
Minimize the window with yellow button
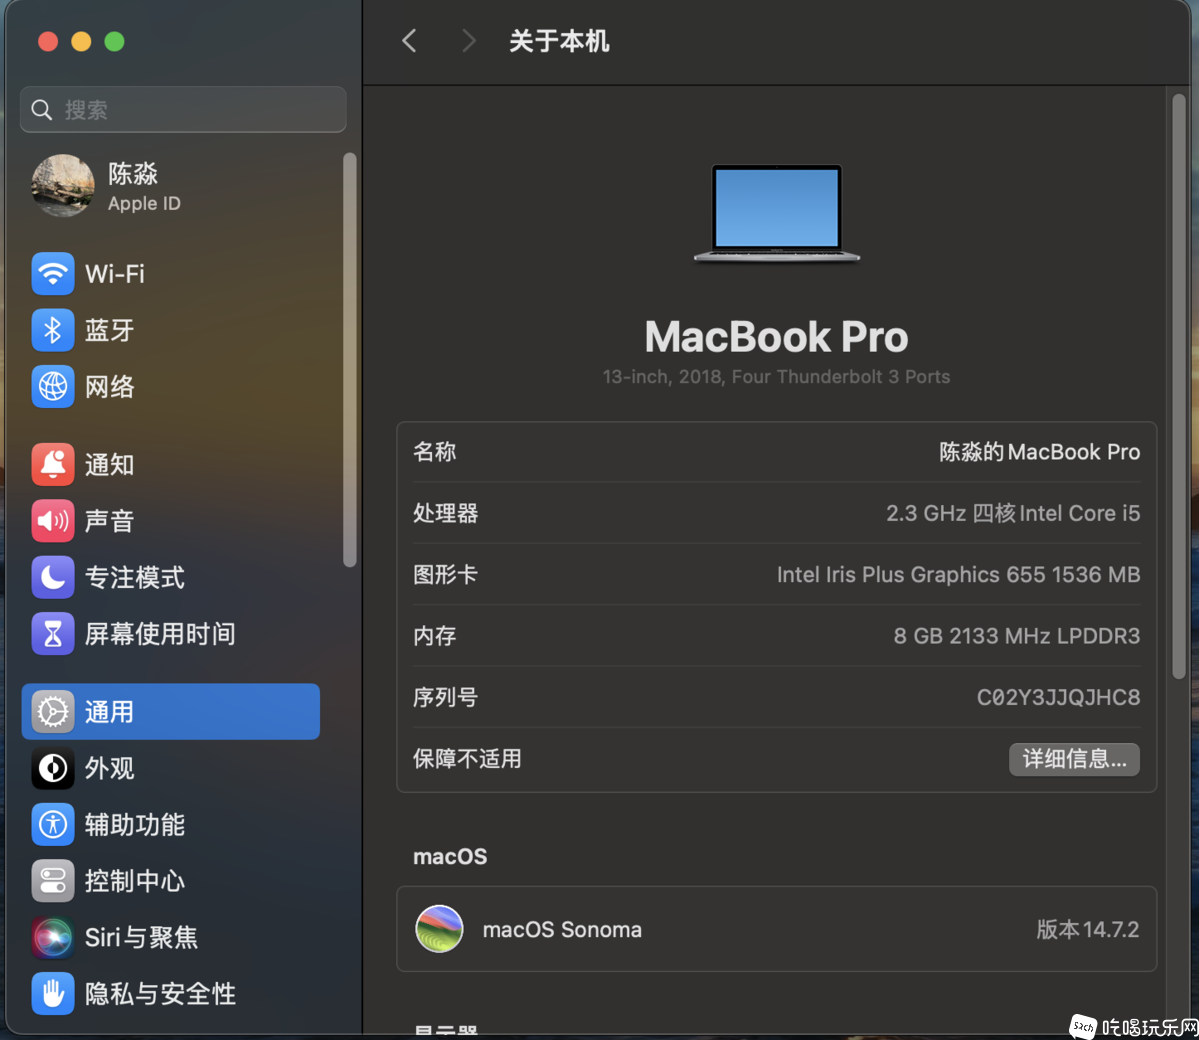point(81,41)
